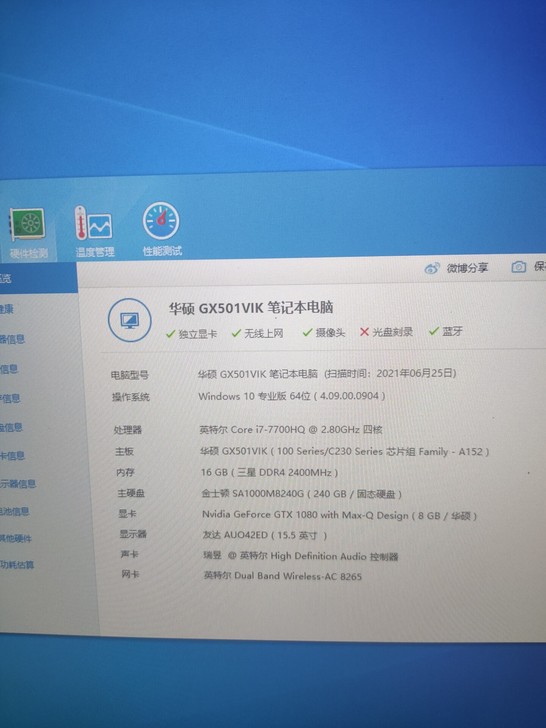The width and height of the screenshot is (546, 728).
Task: Click the 操作系统 row label
Action: click(130, 397)
